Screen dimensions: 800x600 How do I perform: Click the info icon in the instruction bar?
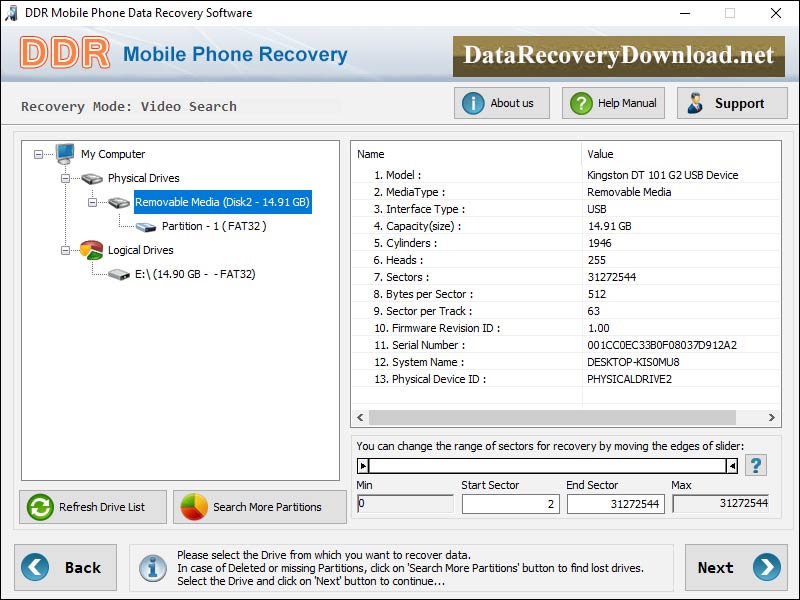[x=152, y=569]
